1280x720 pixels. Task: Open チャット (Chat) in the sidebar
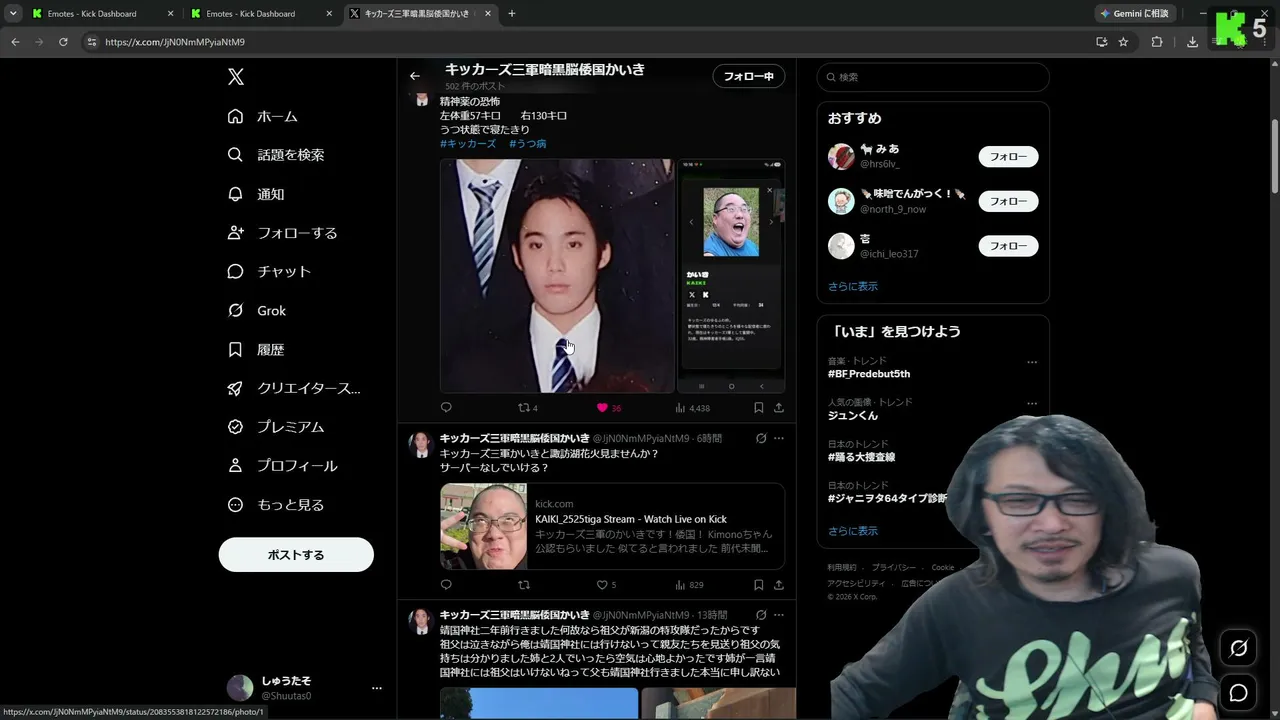(269, 271)
